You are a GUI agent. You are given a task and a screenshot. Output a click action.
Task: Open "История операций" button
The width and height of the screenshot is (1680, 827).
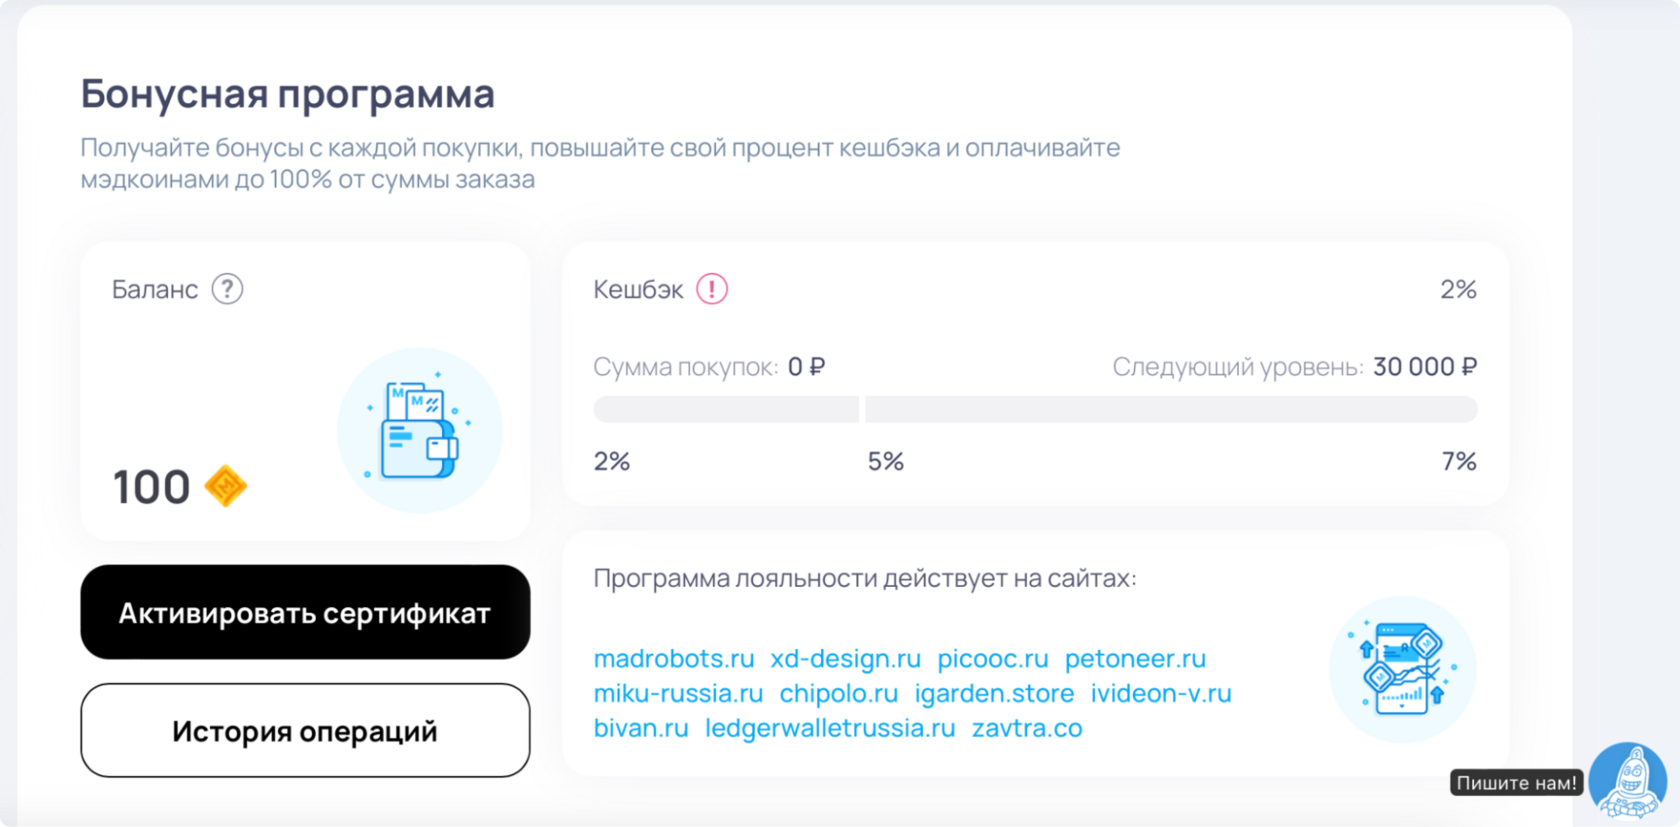pos(305,731)
